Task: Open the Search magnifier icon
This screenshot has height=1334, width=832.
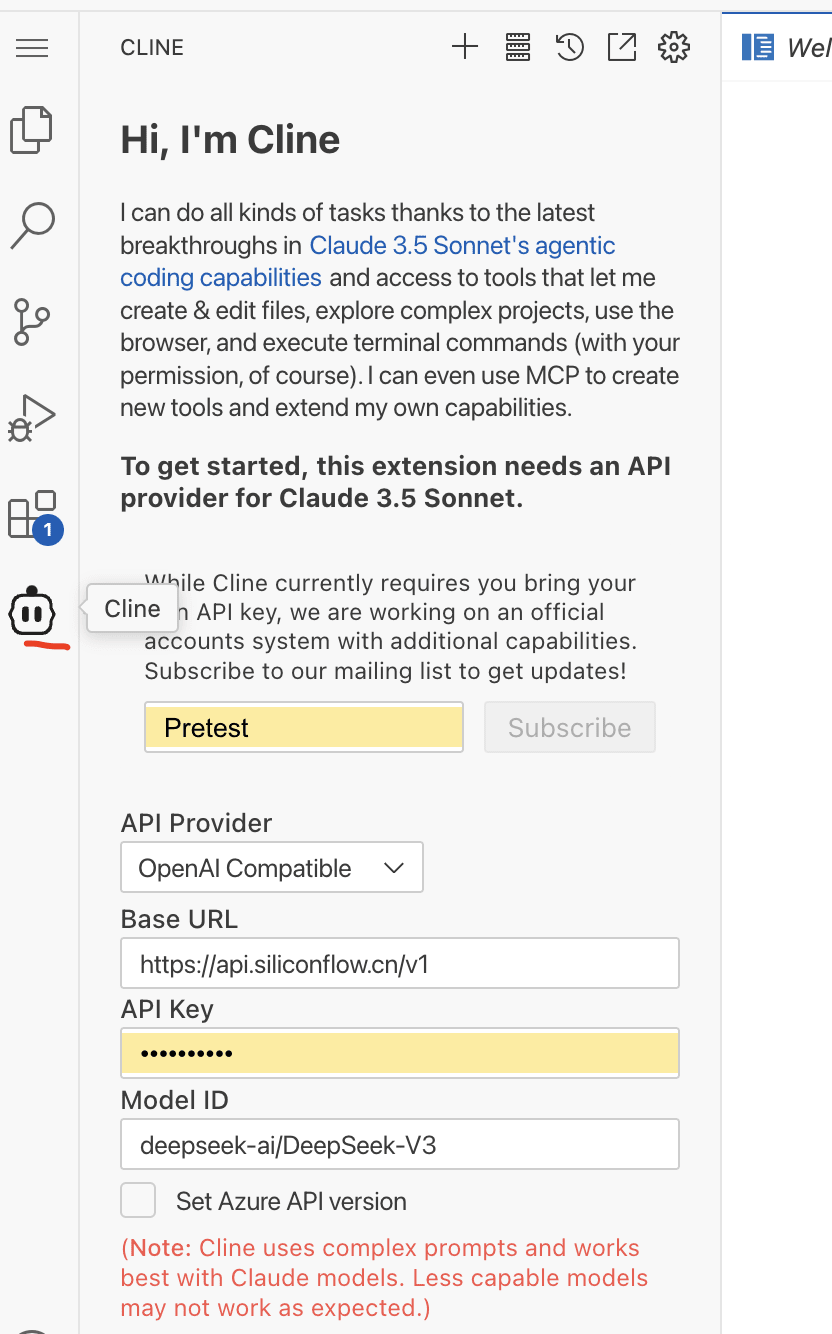Action: point(32,225)
